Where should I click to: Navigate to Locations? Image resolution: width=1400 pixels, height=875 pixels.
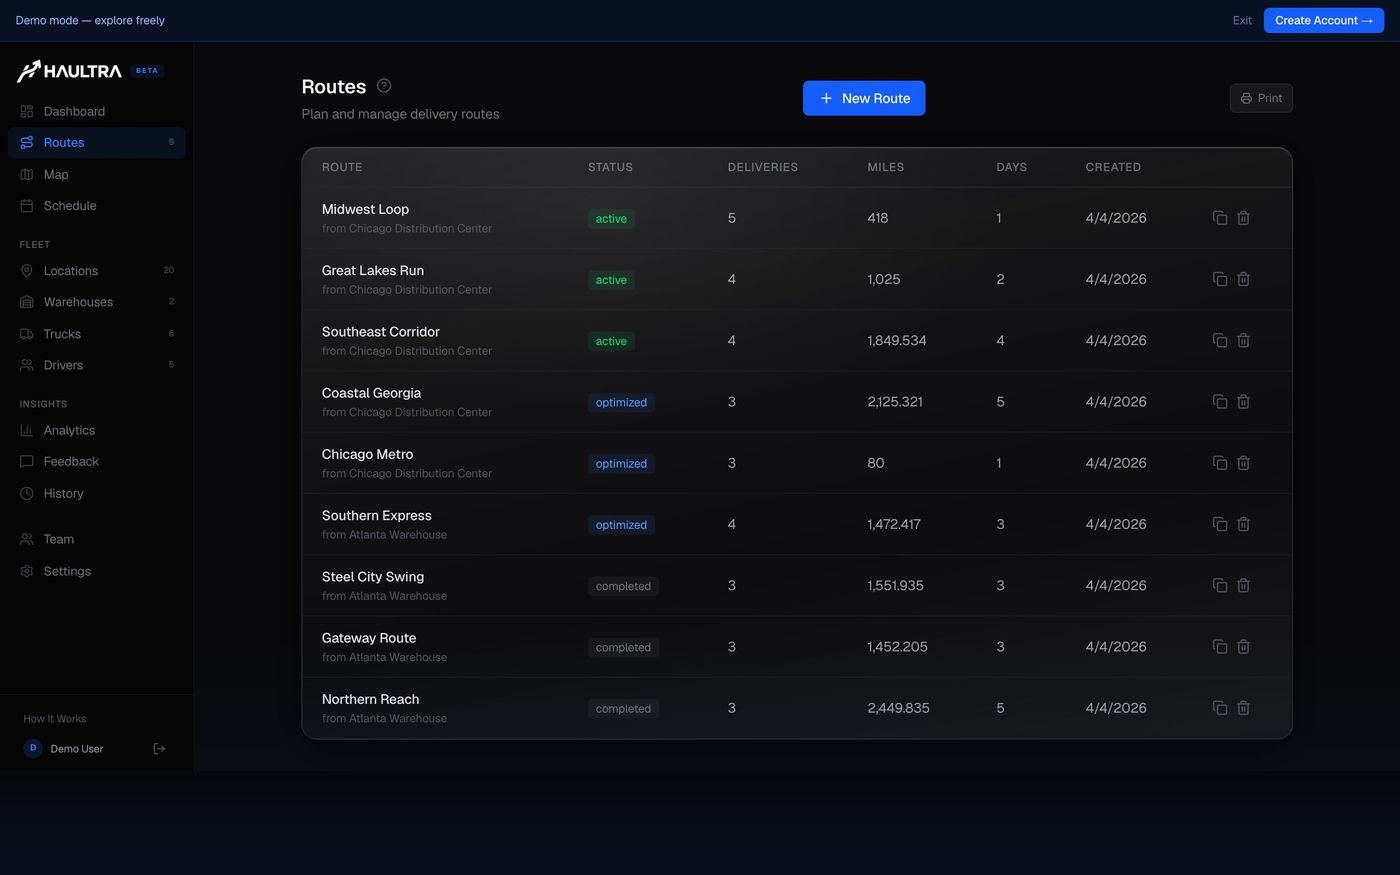pos(96,271)
